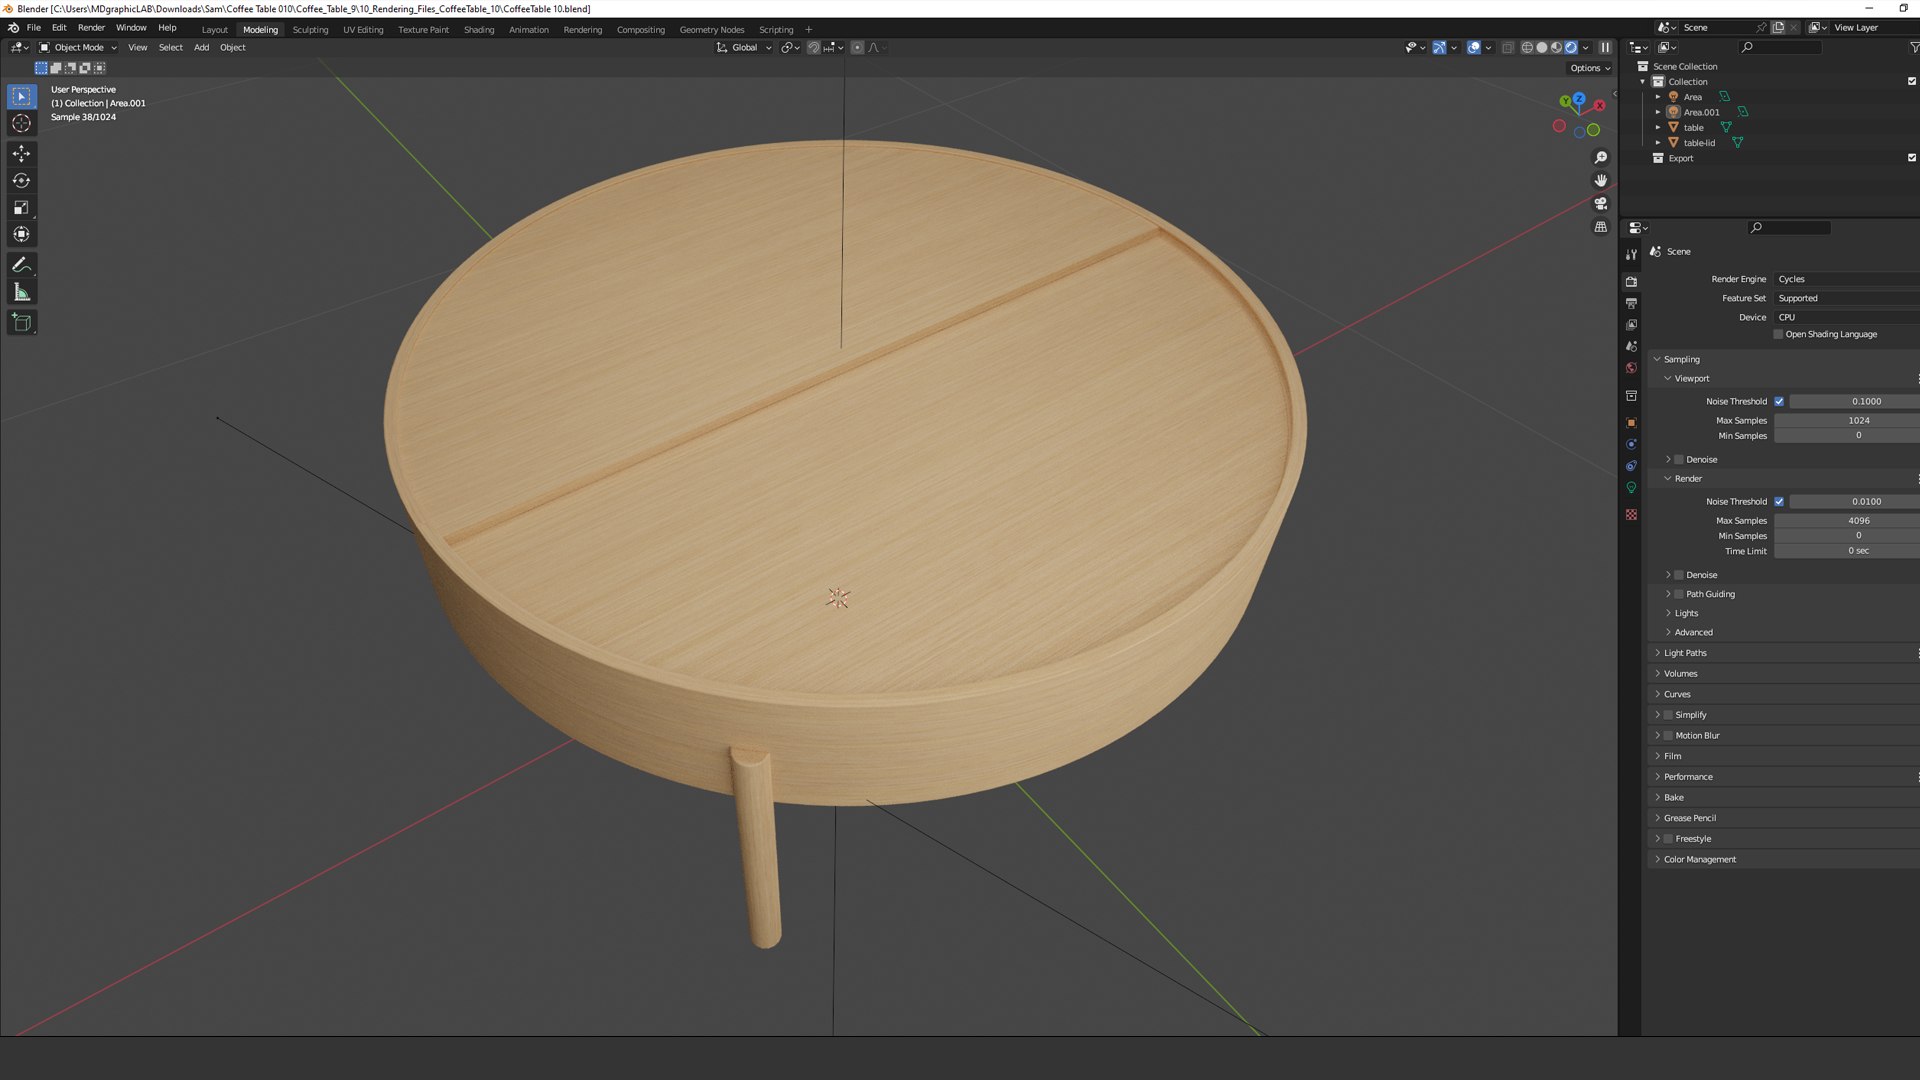Open the viewport Options button

1589,68
